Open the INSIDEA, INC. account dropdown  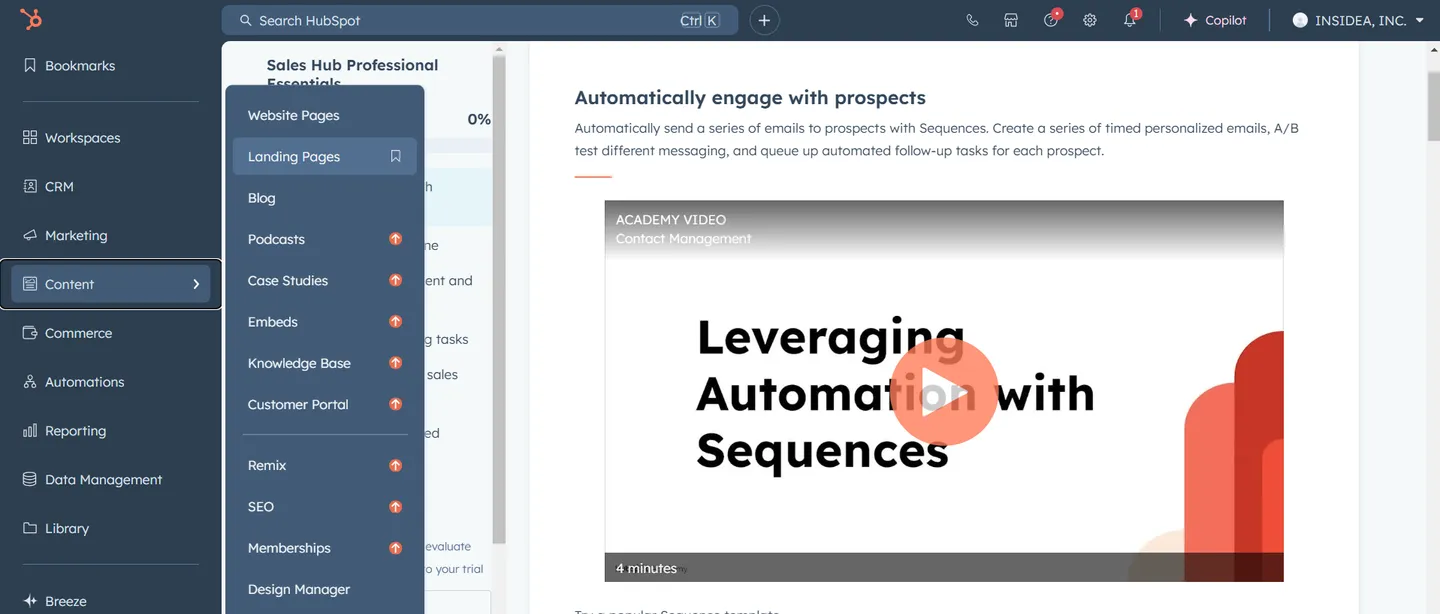(x=1358, y=20)
